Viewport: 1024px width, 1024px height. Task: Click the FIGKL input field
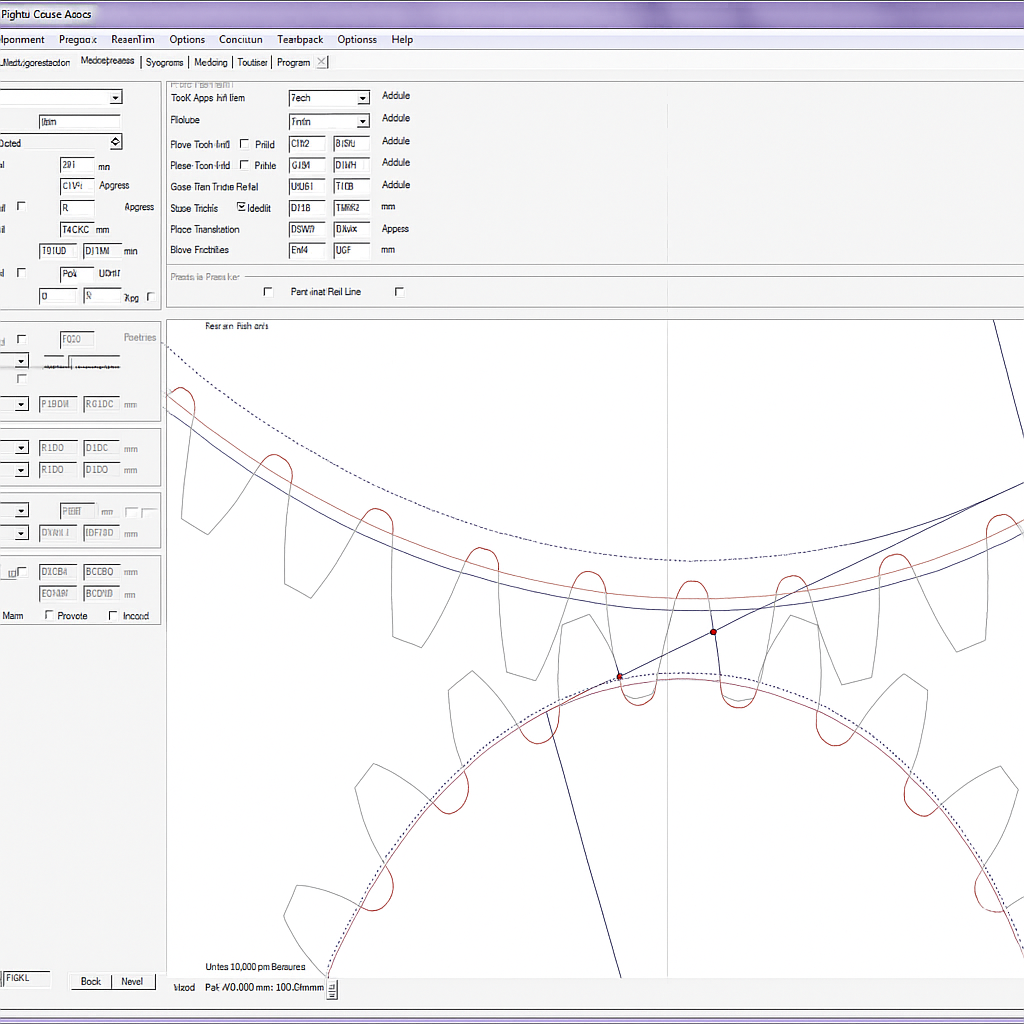tap(27, 978)
